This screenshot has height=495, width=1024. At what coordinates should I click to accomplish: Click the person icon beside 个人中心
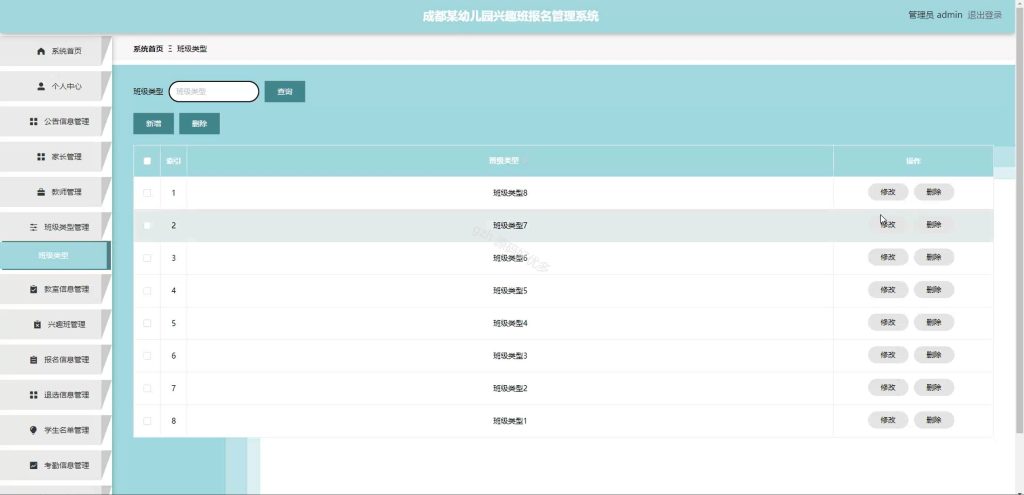point(41,86)
